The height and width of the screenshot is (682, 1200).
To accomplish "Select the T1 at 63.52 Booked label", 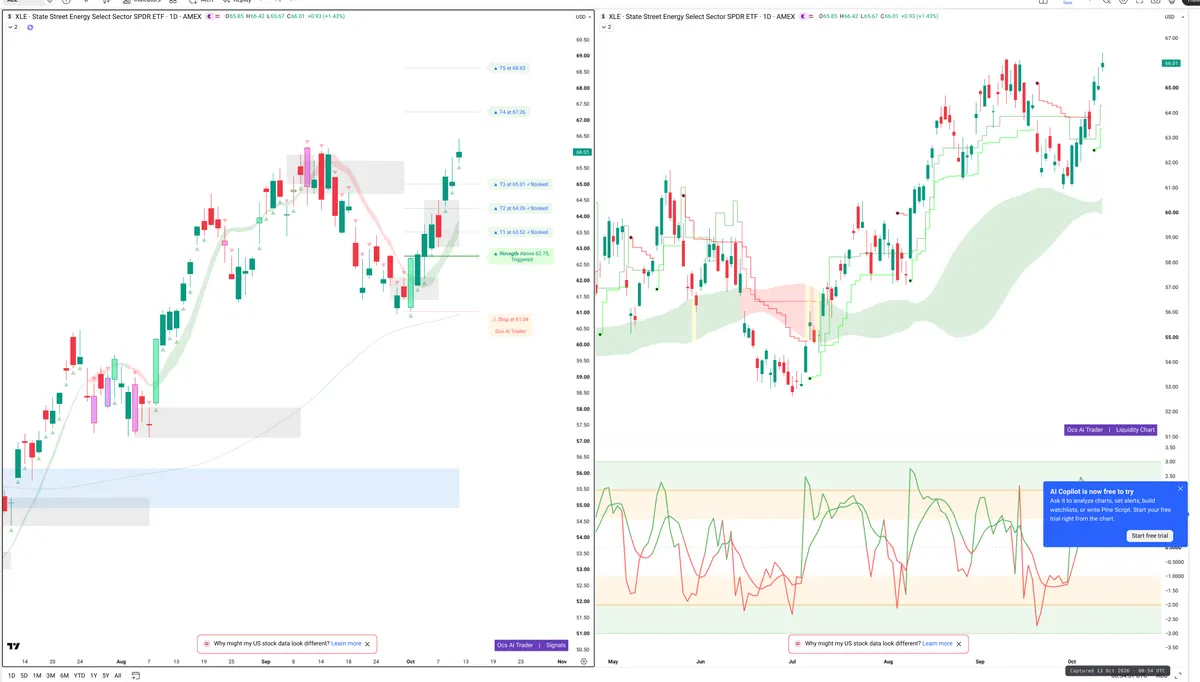I will (x=521, y=232).
